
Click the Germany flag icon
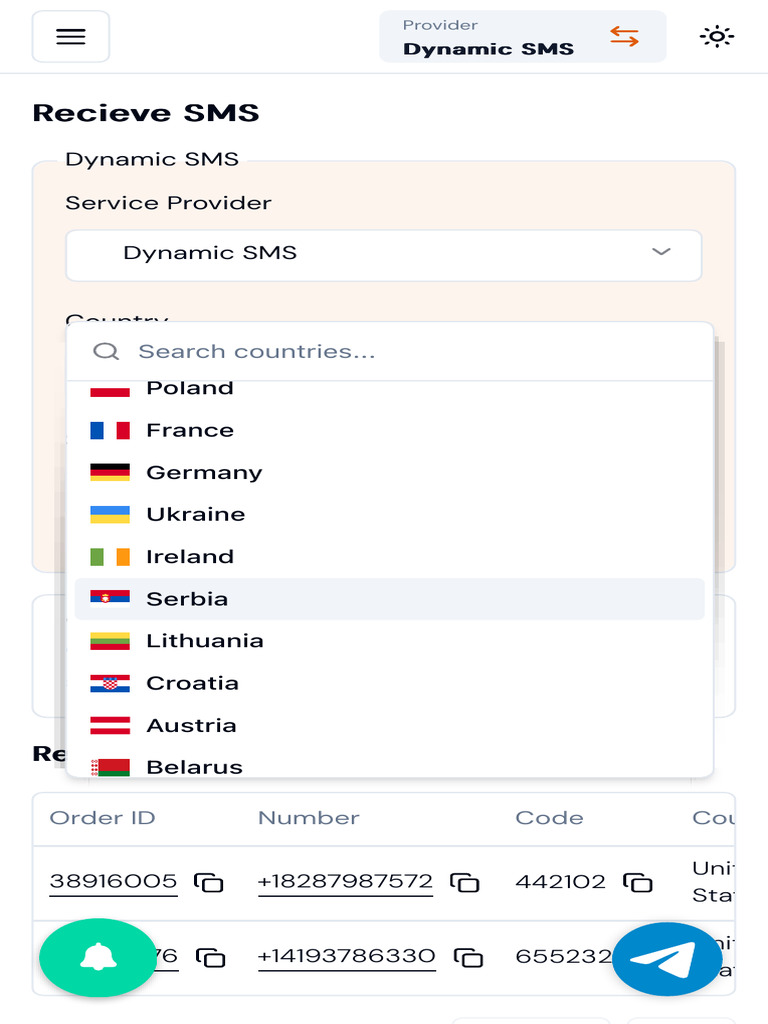click(x=110, y=472)
